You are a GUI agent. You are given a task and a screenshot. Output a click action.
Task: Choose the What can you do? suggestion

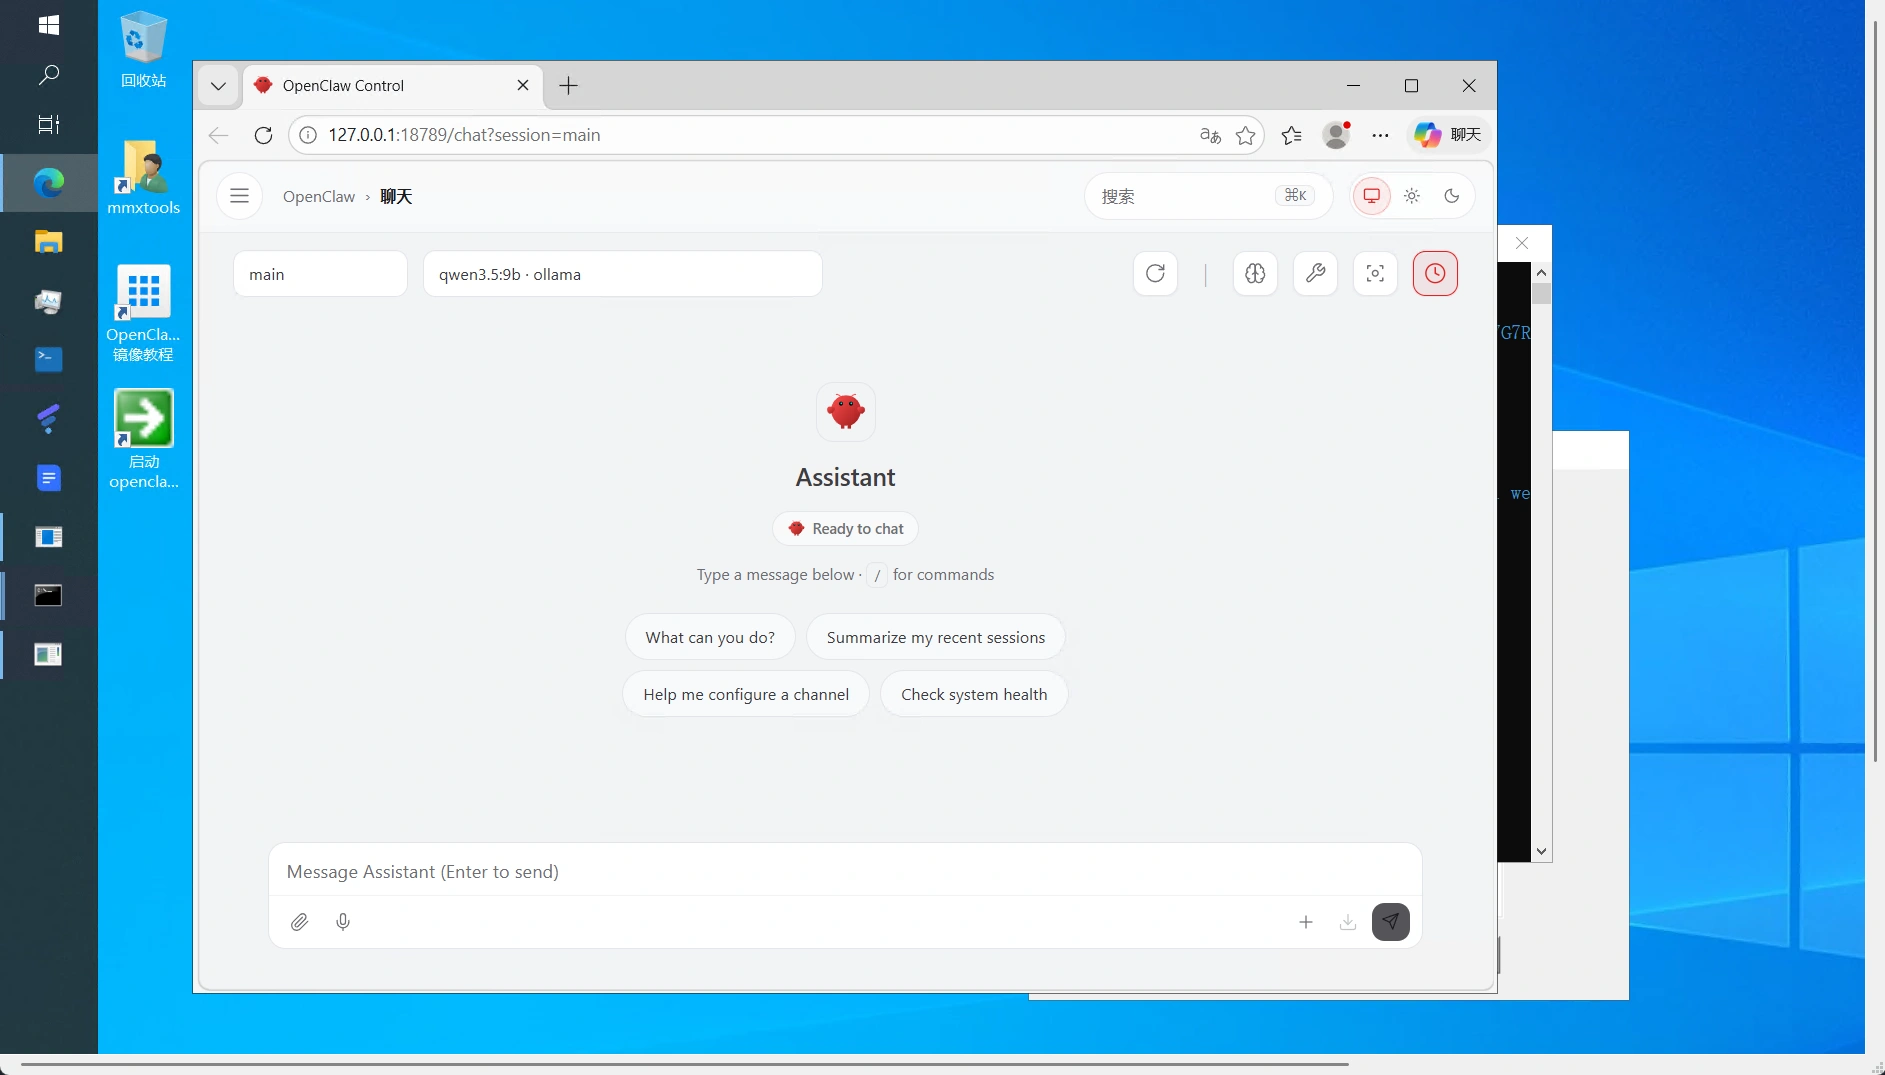[x=710, y=637]
